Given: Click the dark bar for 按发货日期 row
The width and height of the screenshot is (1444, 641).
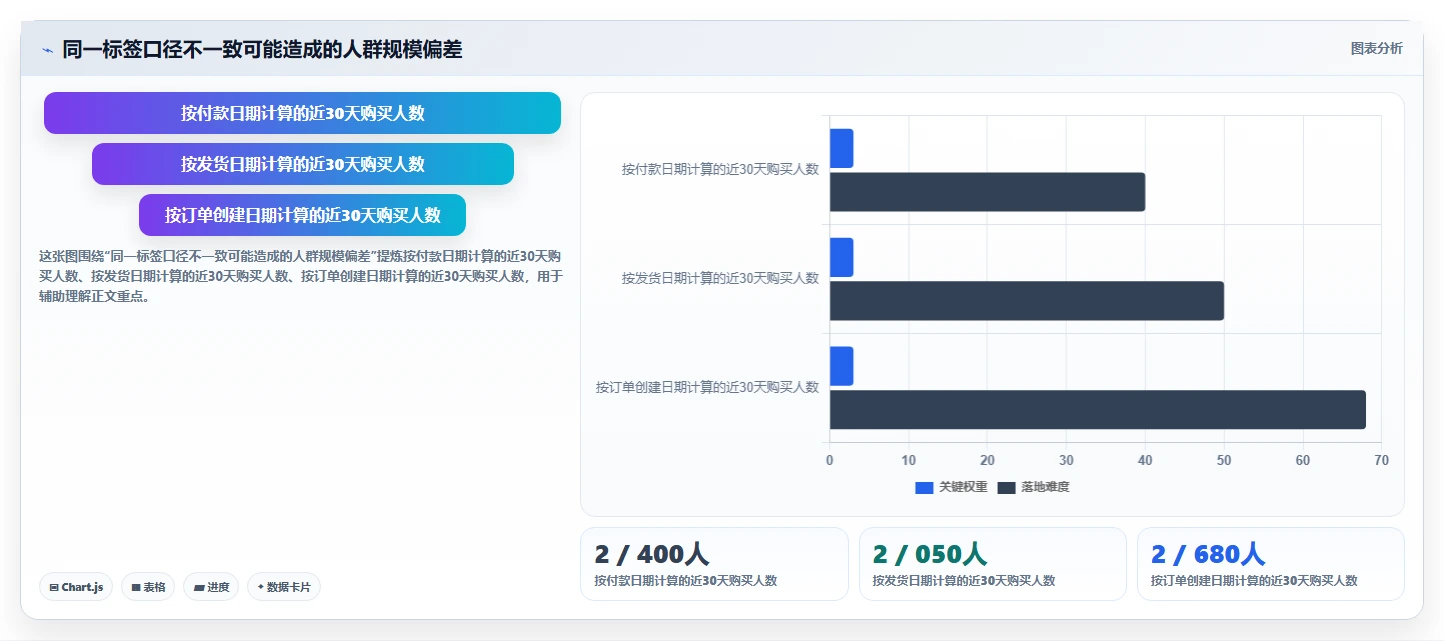Looking at the screenshot, I should tap(1027, 300).
